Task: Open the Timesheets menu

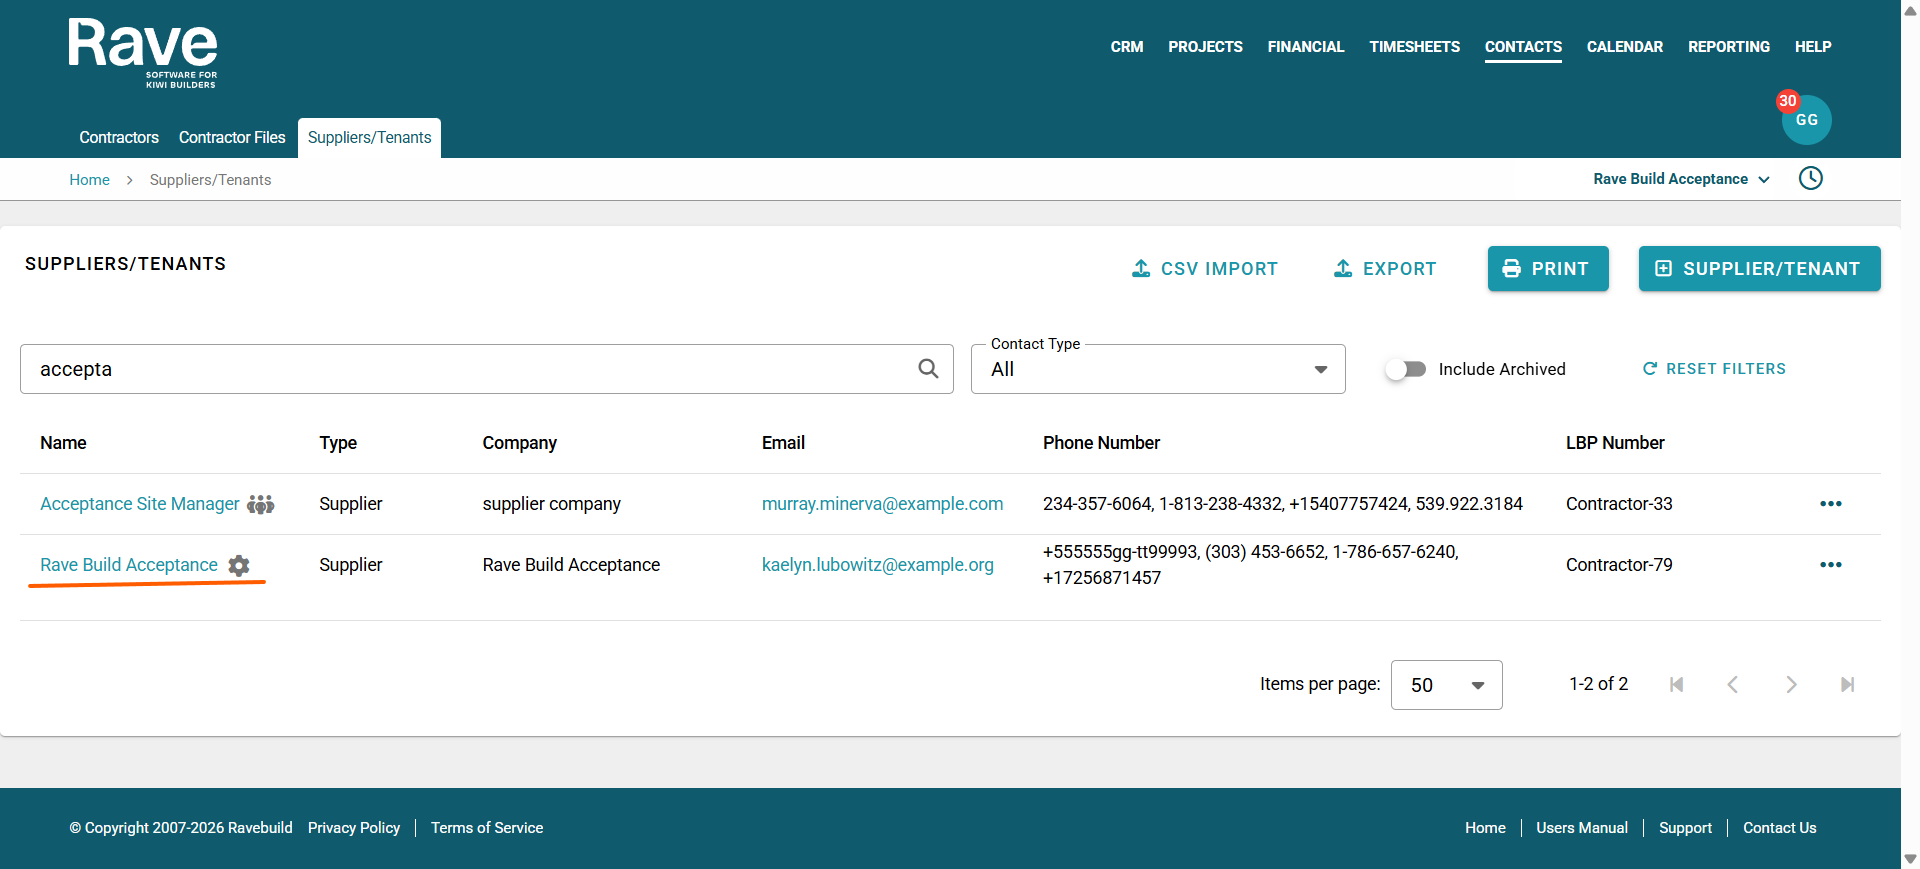Action: [1415, 47]
